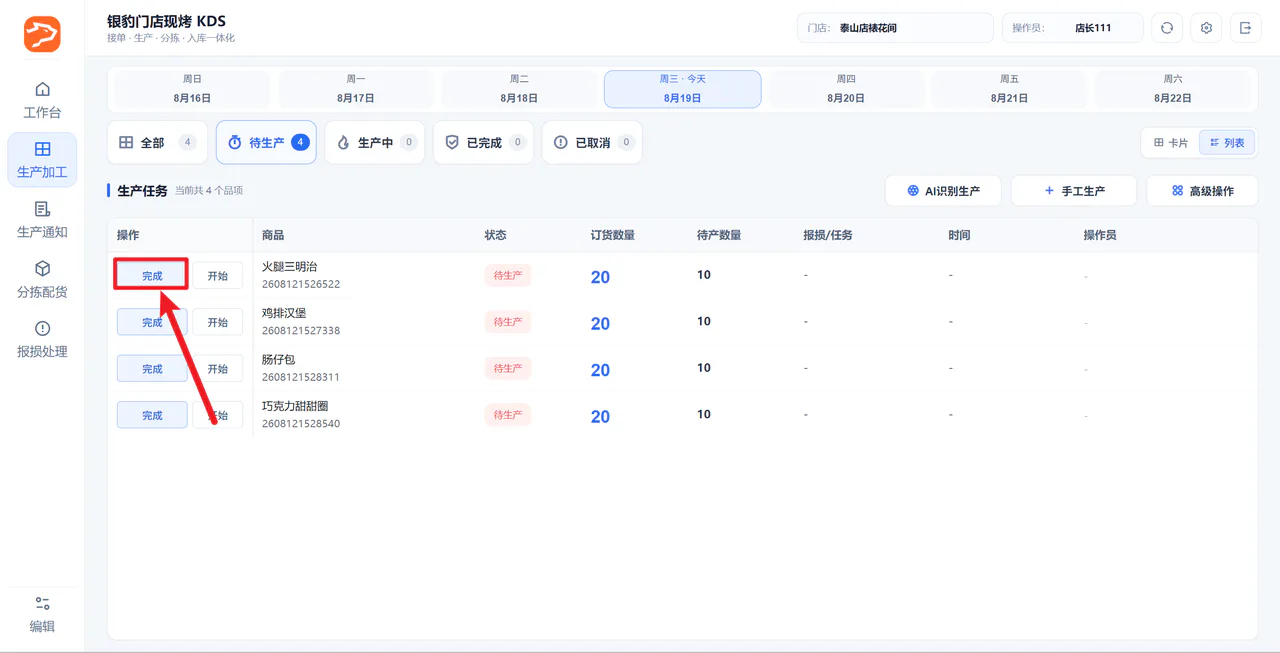1280x653 pixels.
Task: Click the 编辑 sidebar item
Action: 42,615
